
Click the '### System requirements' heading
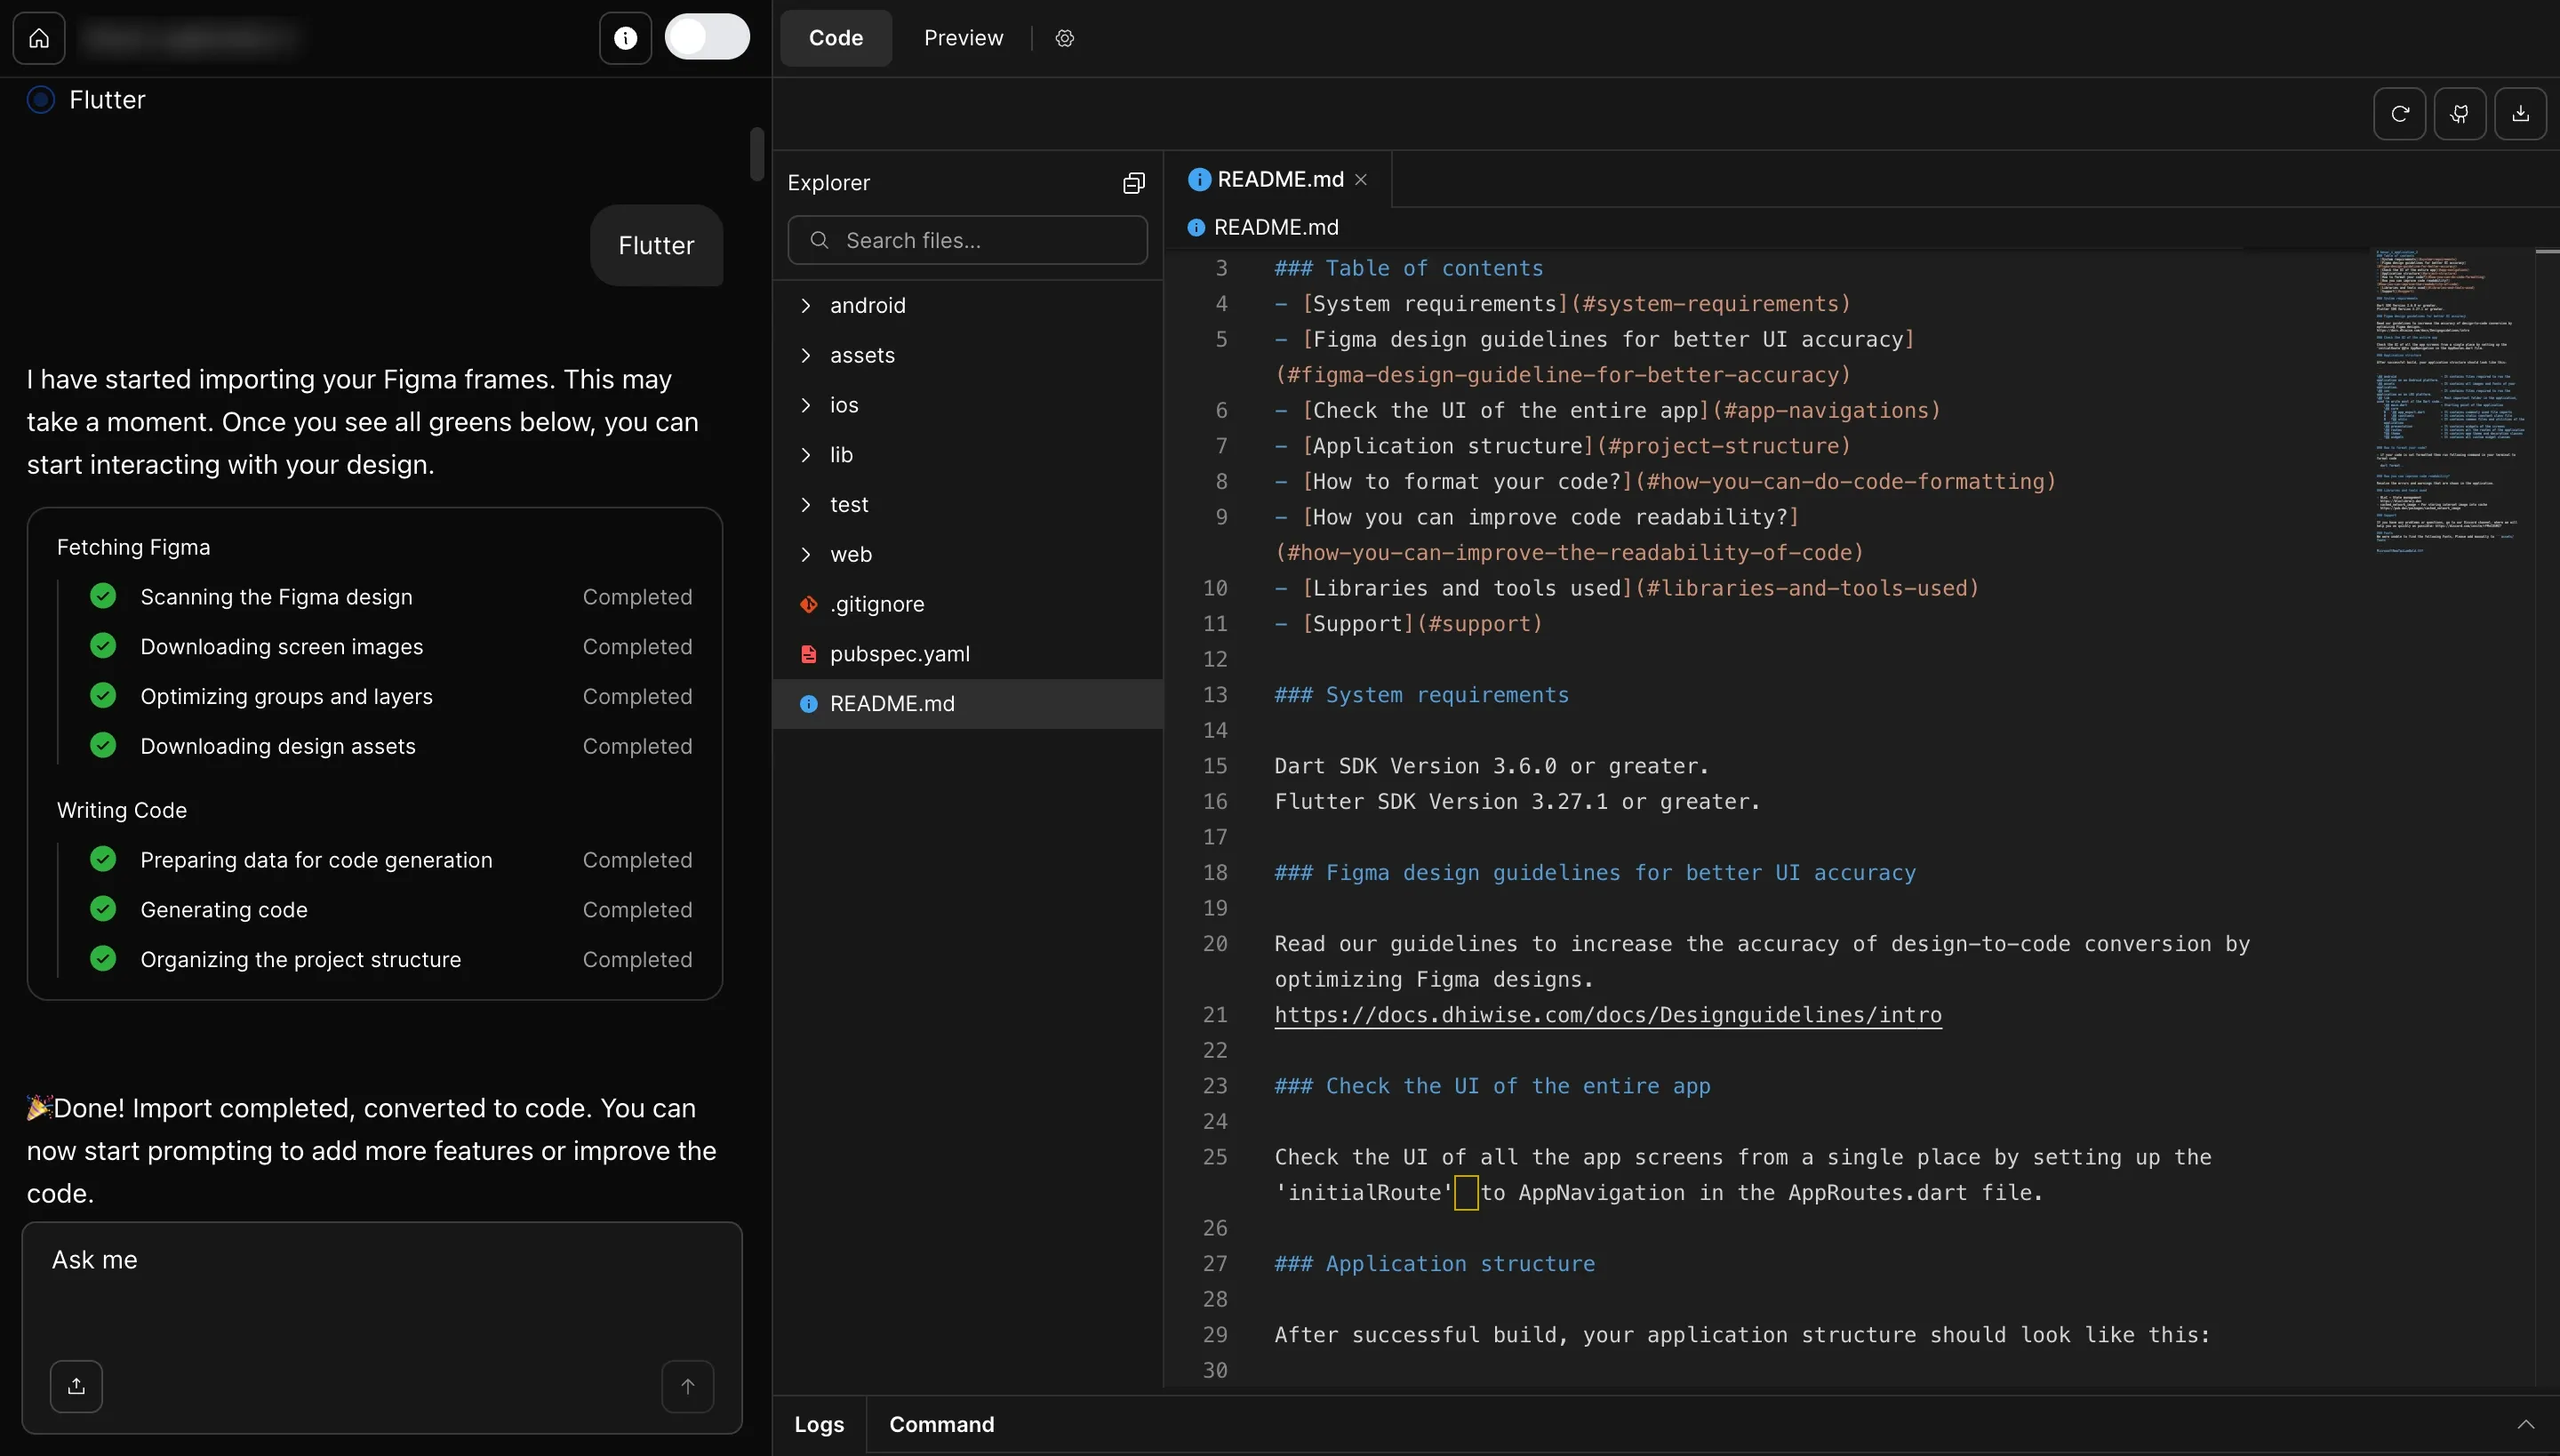(1421, 695)
